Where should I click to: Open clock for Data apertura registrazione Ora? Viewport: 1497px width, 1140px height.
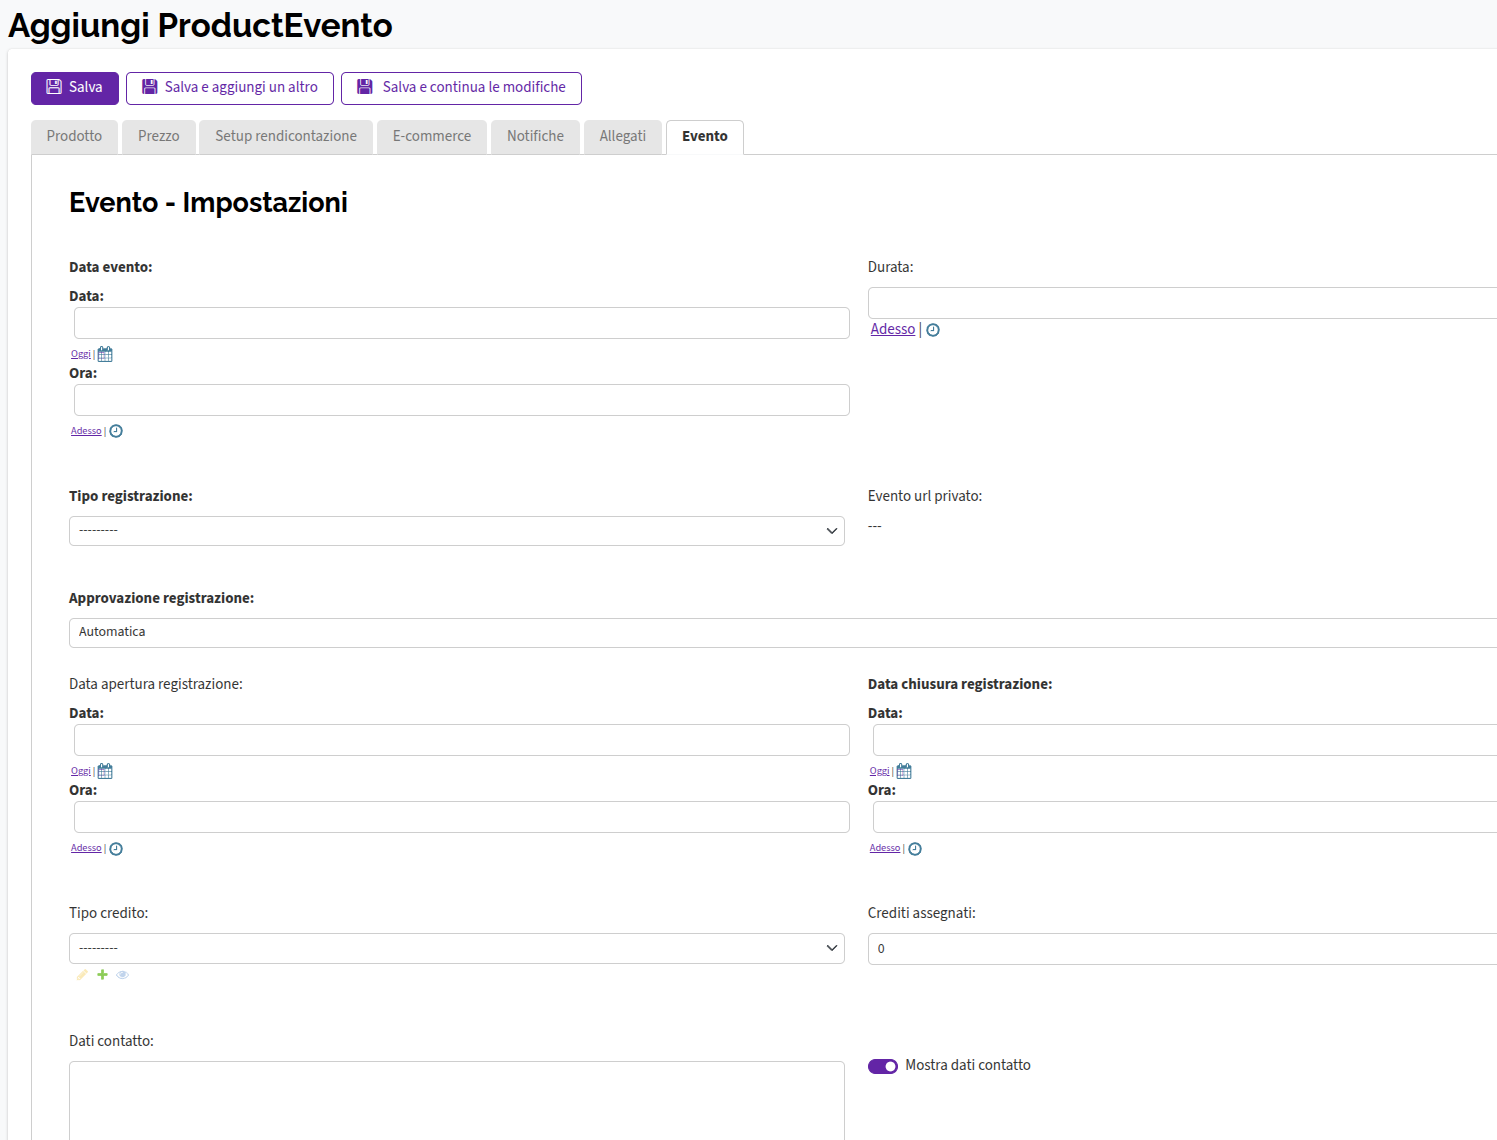[116, 849]
